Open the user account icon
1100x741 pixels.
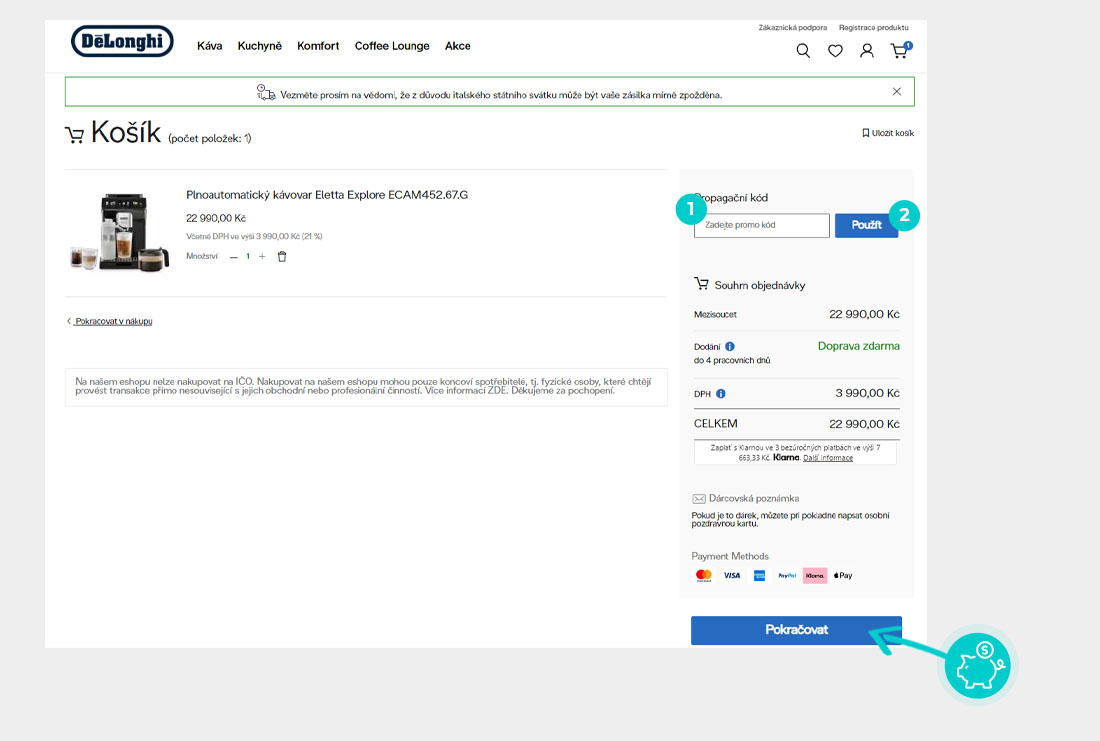pyautogui.click(x=867, y=51)
